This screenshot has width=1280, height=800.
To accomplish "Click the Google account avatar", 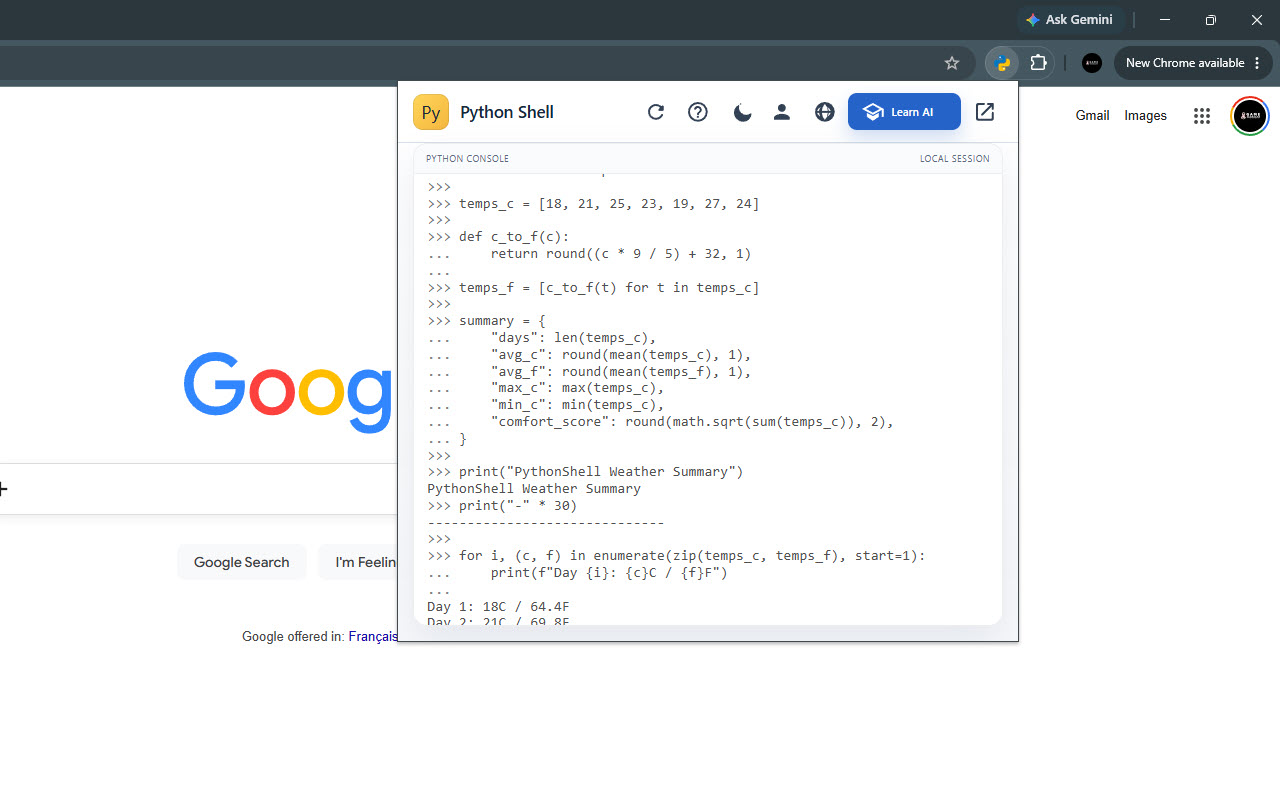I will [x=1250, y=116].
